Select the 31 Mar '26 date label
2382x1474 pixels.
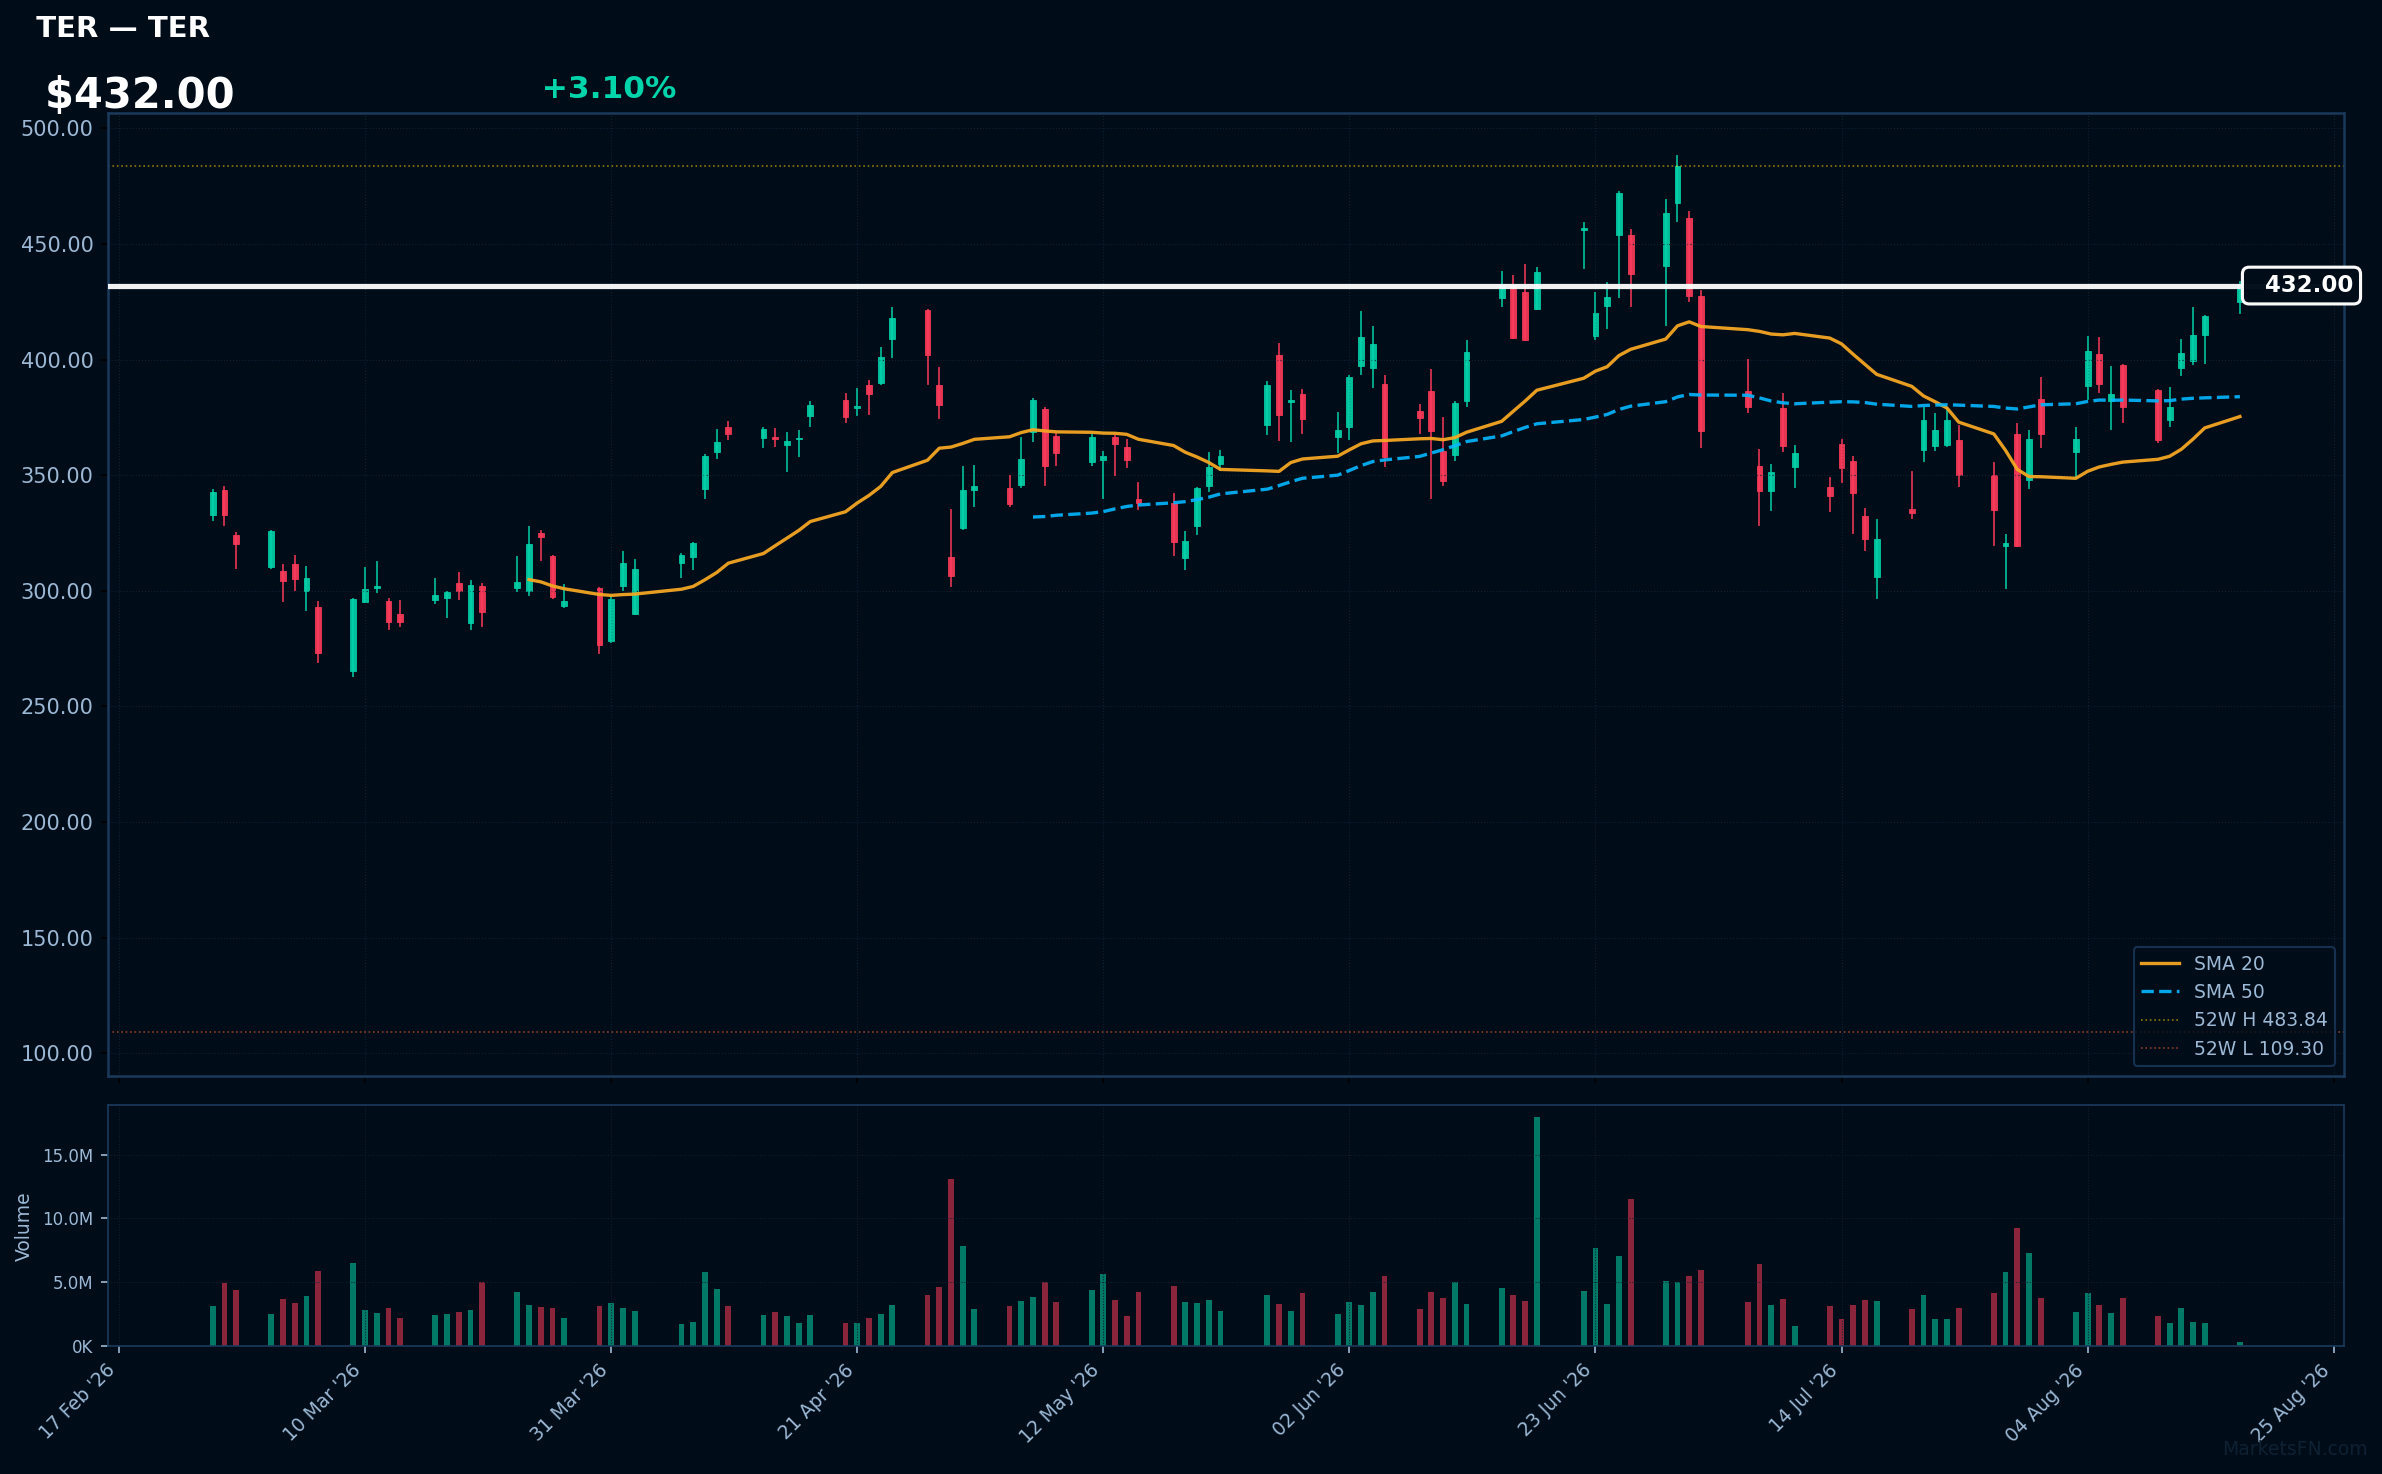coord(569,1401)
